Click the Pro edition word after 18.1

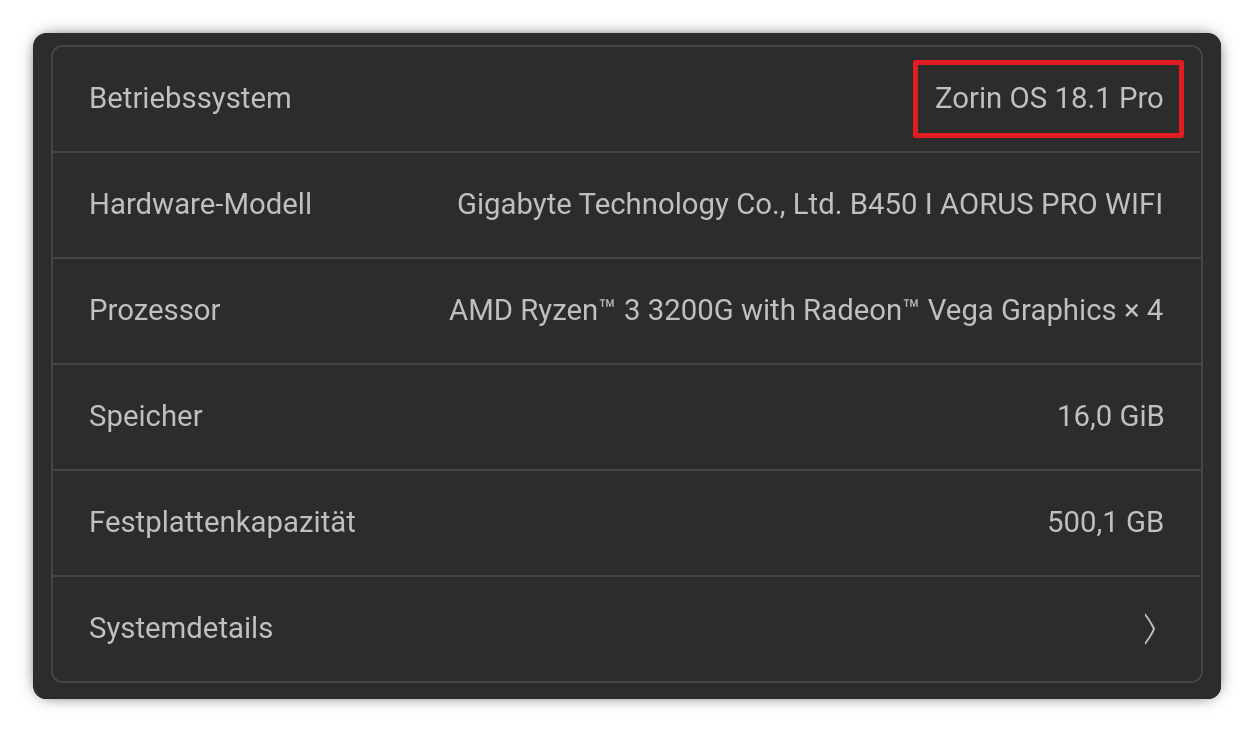tap(1141, 98)
